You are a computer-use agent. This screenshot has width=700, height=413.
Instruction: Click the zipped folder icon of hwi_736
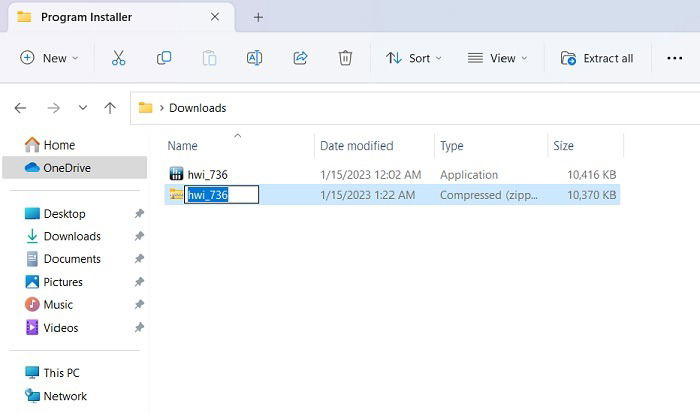pyautogui.click(x=176, y=194)
